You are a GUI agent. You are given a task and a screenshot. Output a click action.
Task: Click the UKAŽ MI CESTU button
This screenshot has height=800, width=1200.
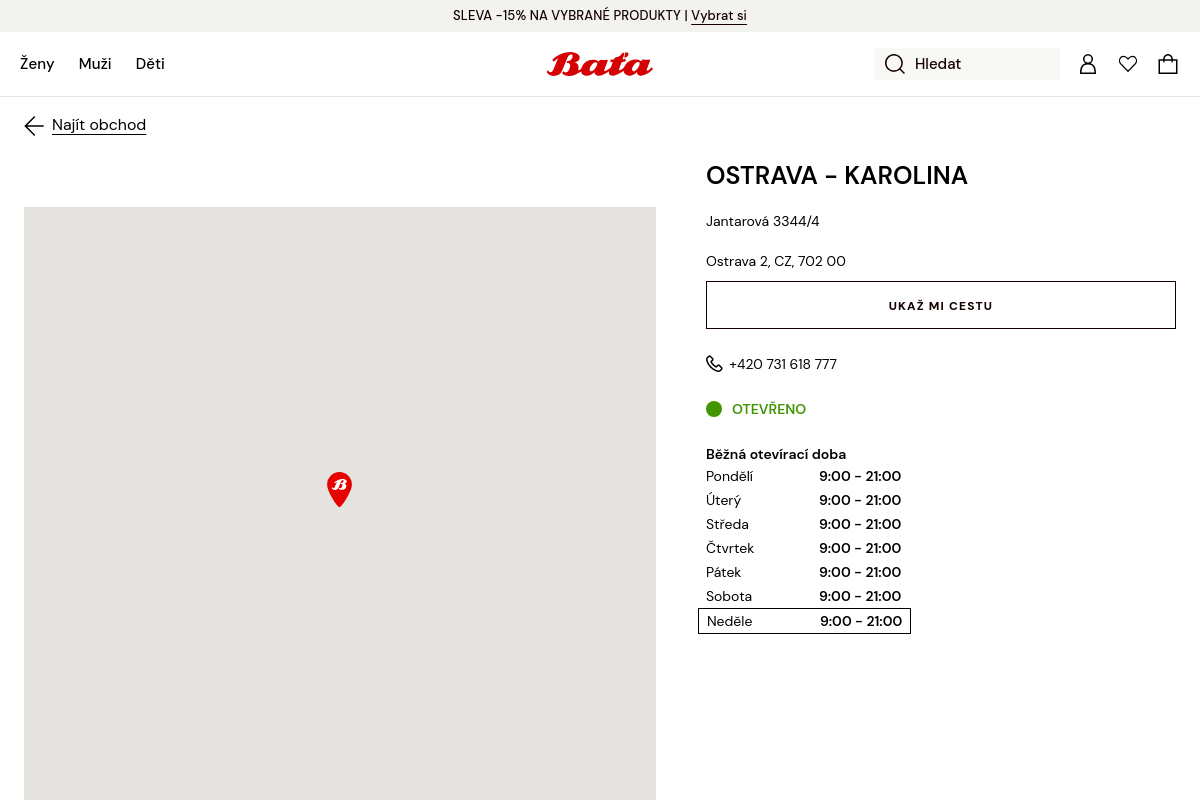[x=940, y=305]
